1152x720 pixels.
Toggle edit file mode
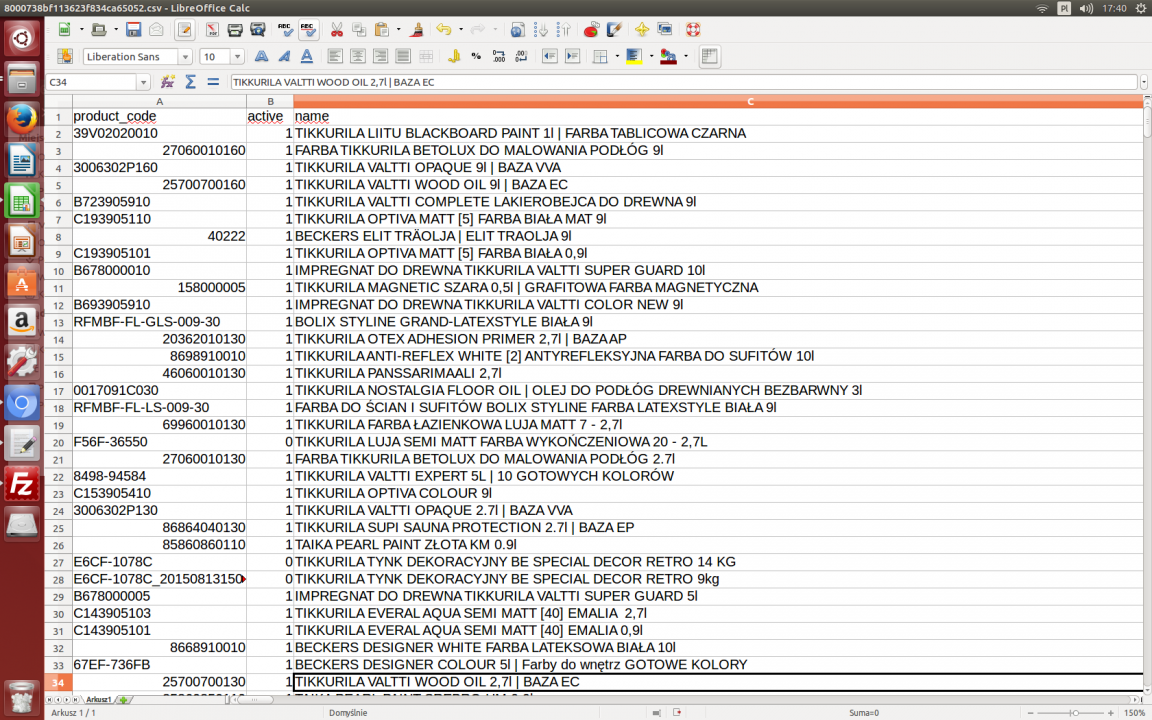184,30
